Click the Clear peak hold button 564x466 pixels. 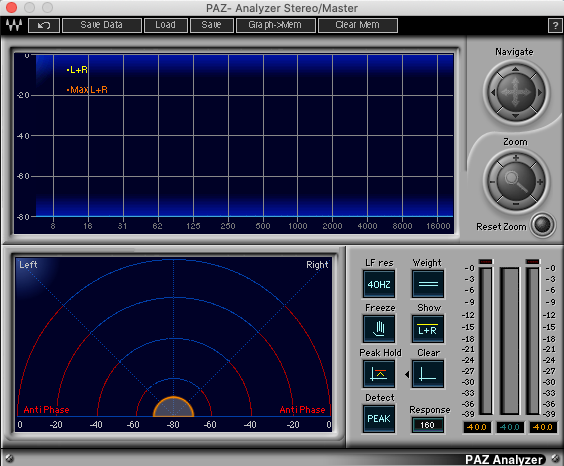click(427, 374)
